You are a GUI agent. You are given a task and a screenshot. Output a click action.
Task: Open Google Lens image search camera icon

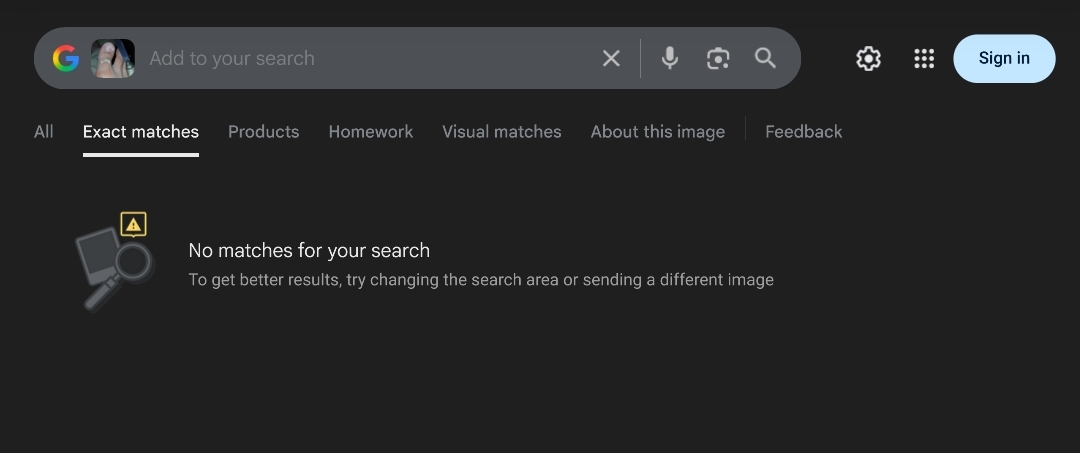coord(718,59)
